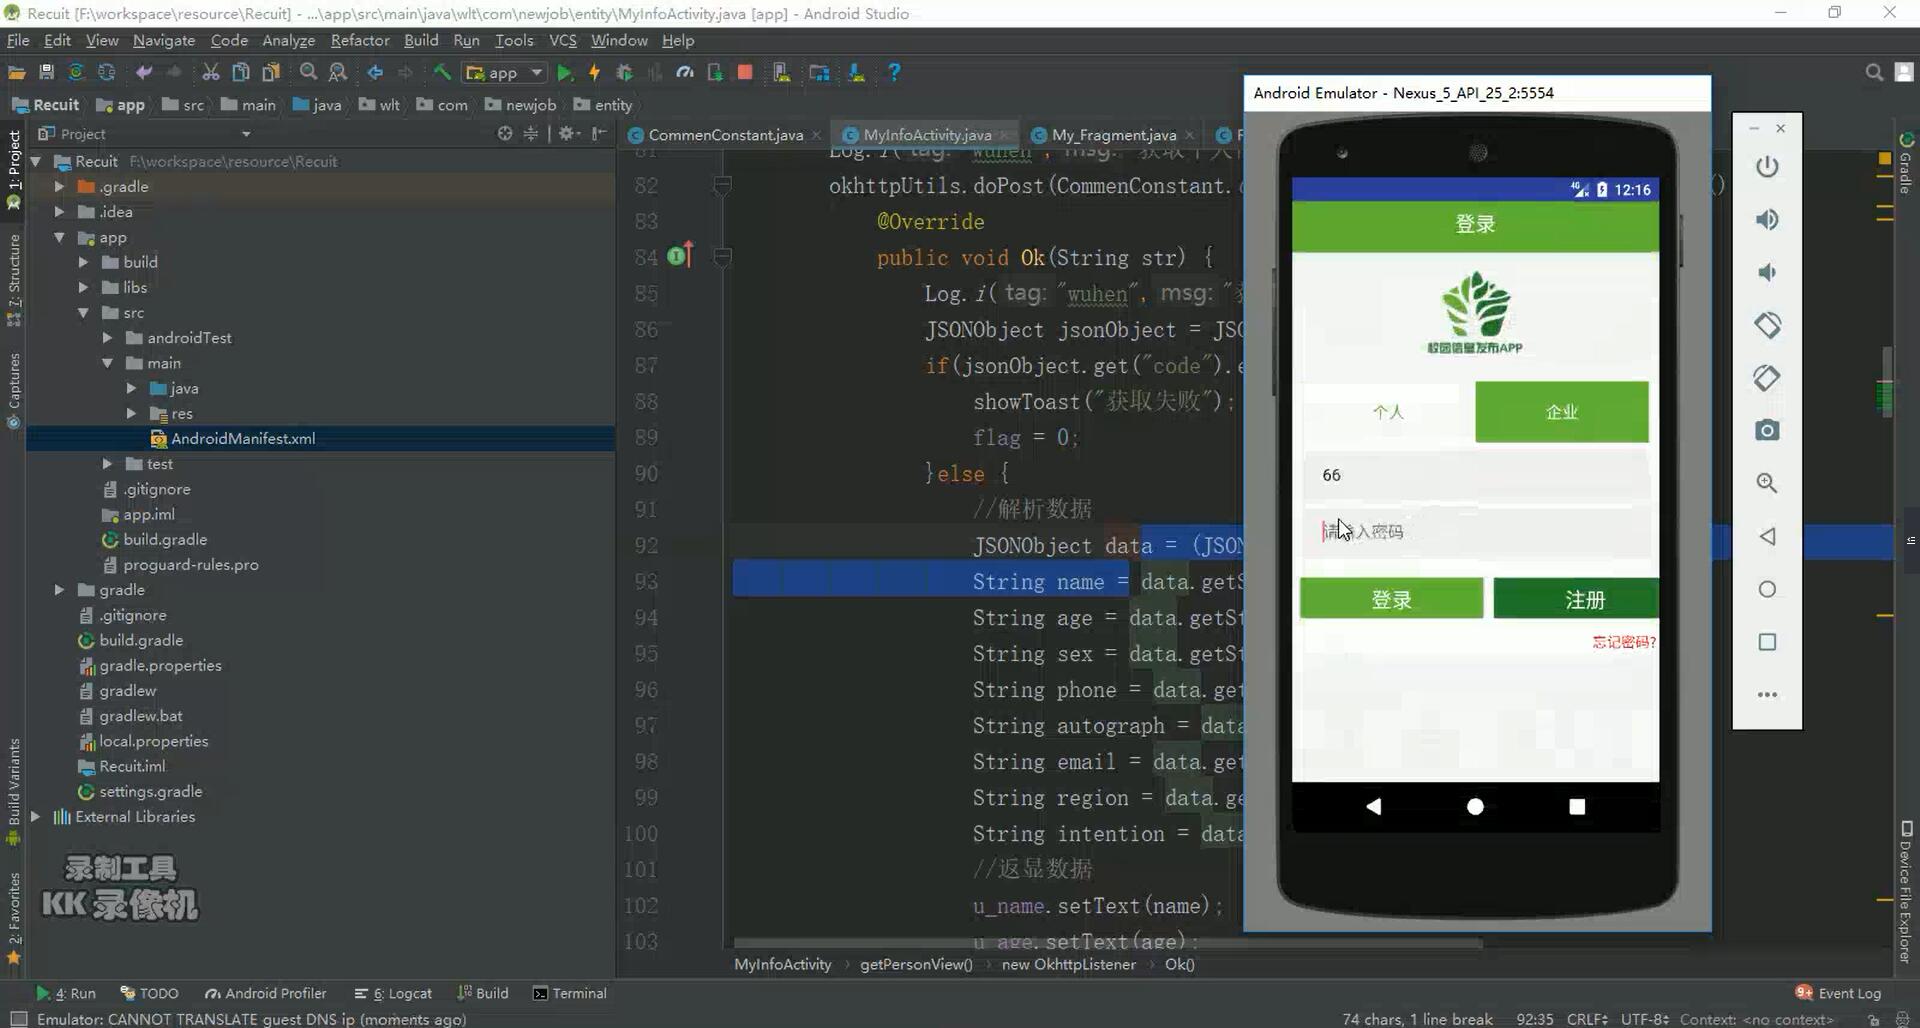The image size is (1920, 1028).
Task: Click the 注册 register button in emulator
Action: point(1577,599)
